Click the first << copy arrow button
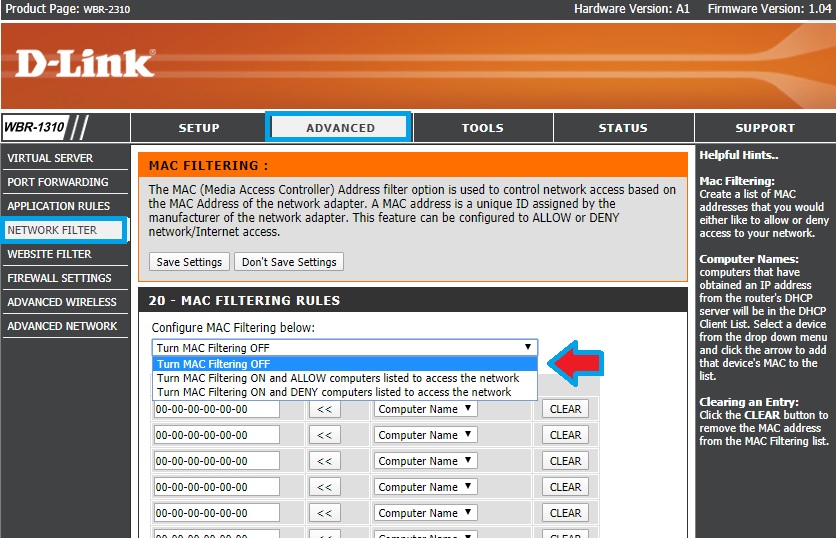This screenshot has width=836, height=538. tap(324, 409)
